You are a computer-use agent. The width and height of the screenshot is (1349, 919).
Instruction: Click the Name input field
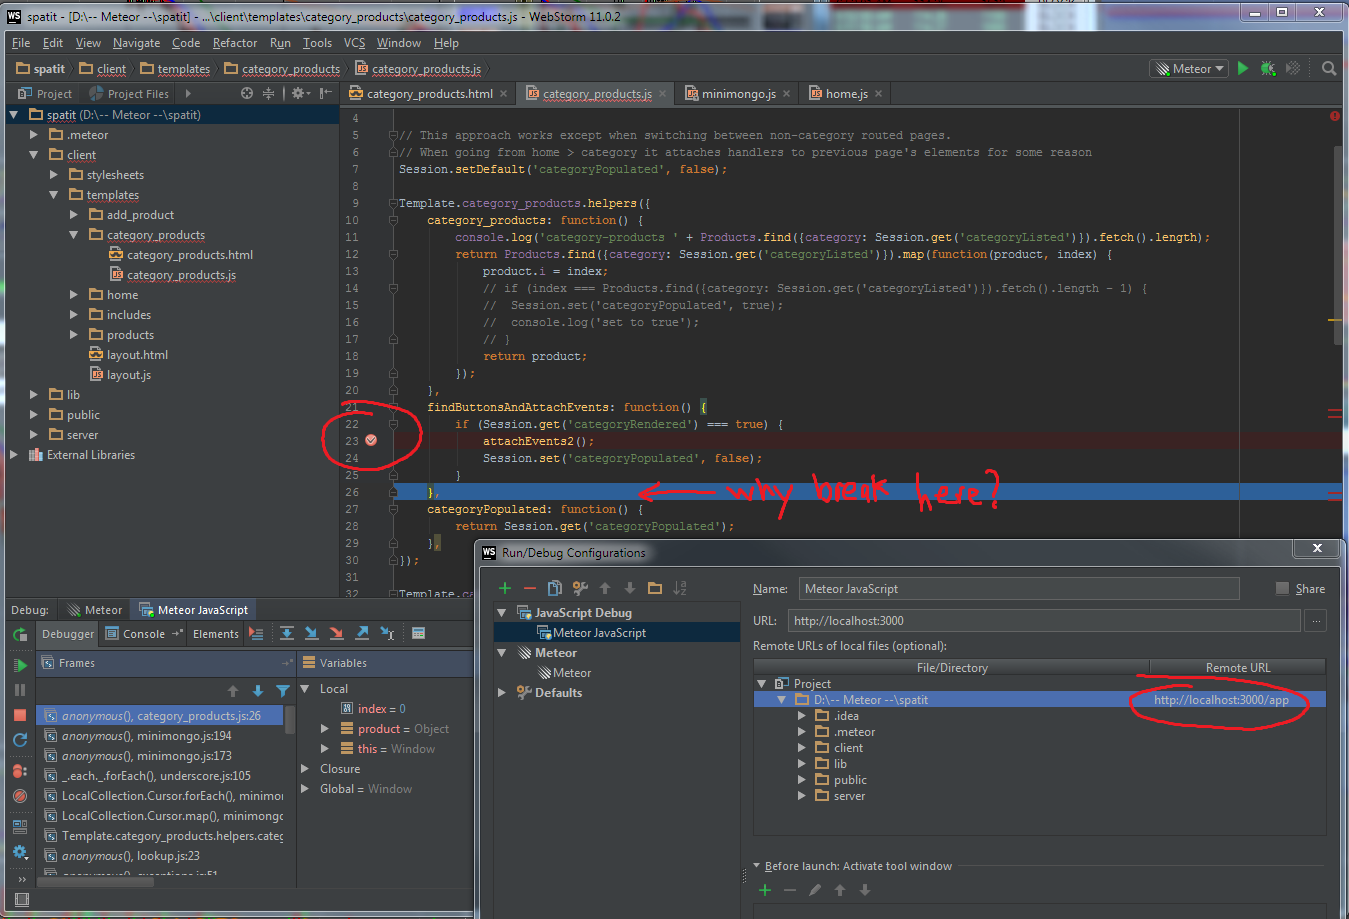(1019, 589)
